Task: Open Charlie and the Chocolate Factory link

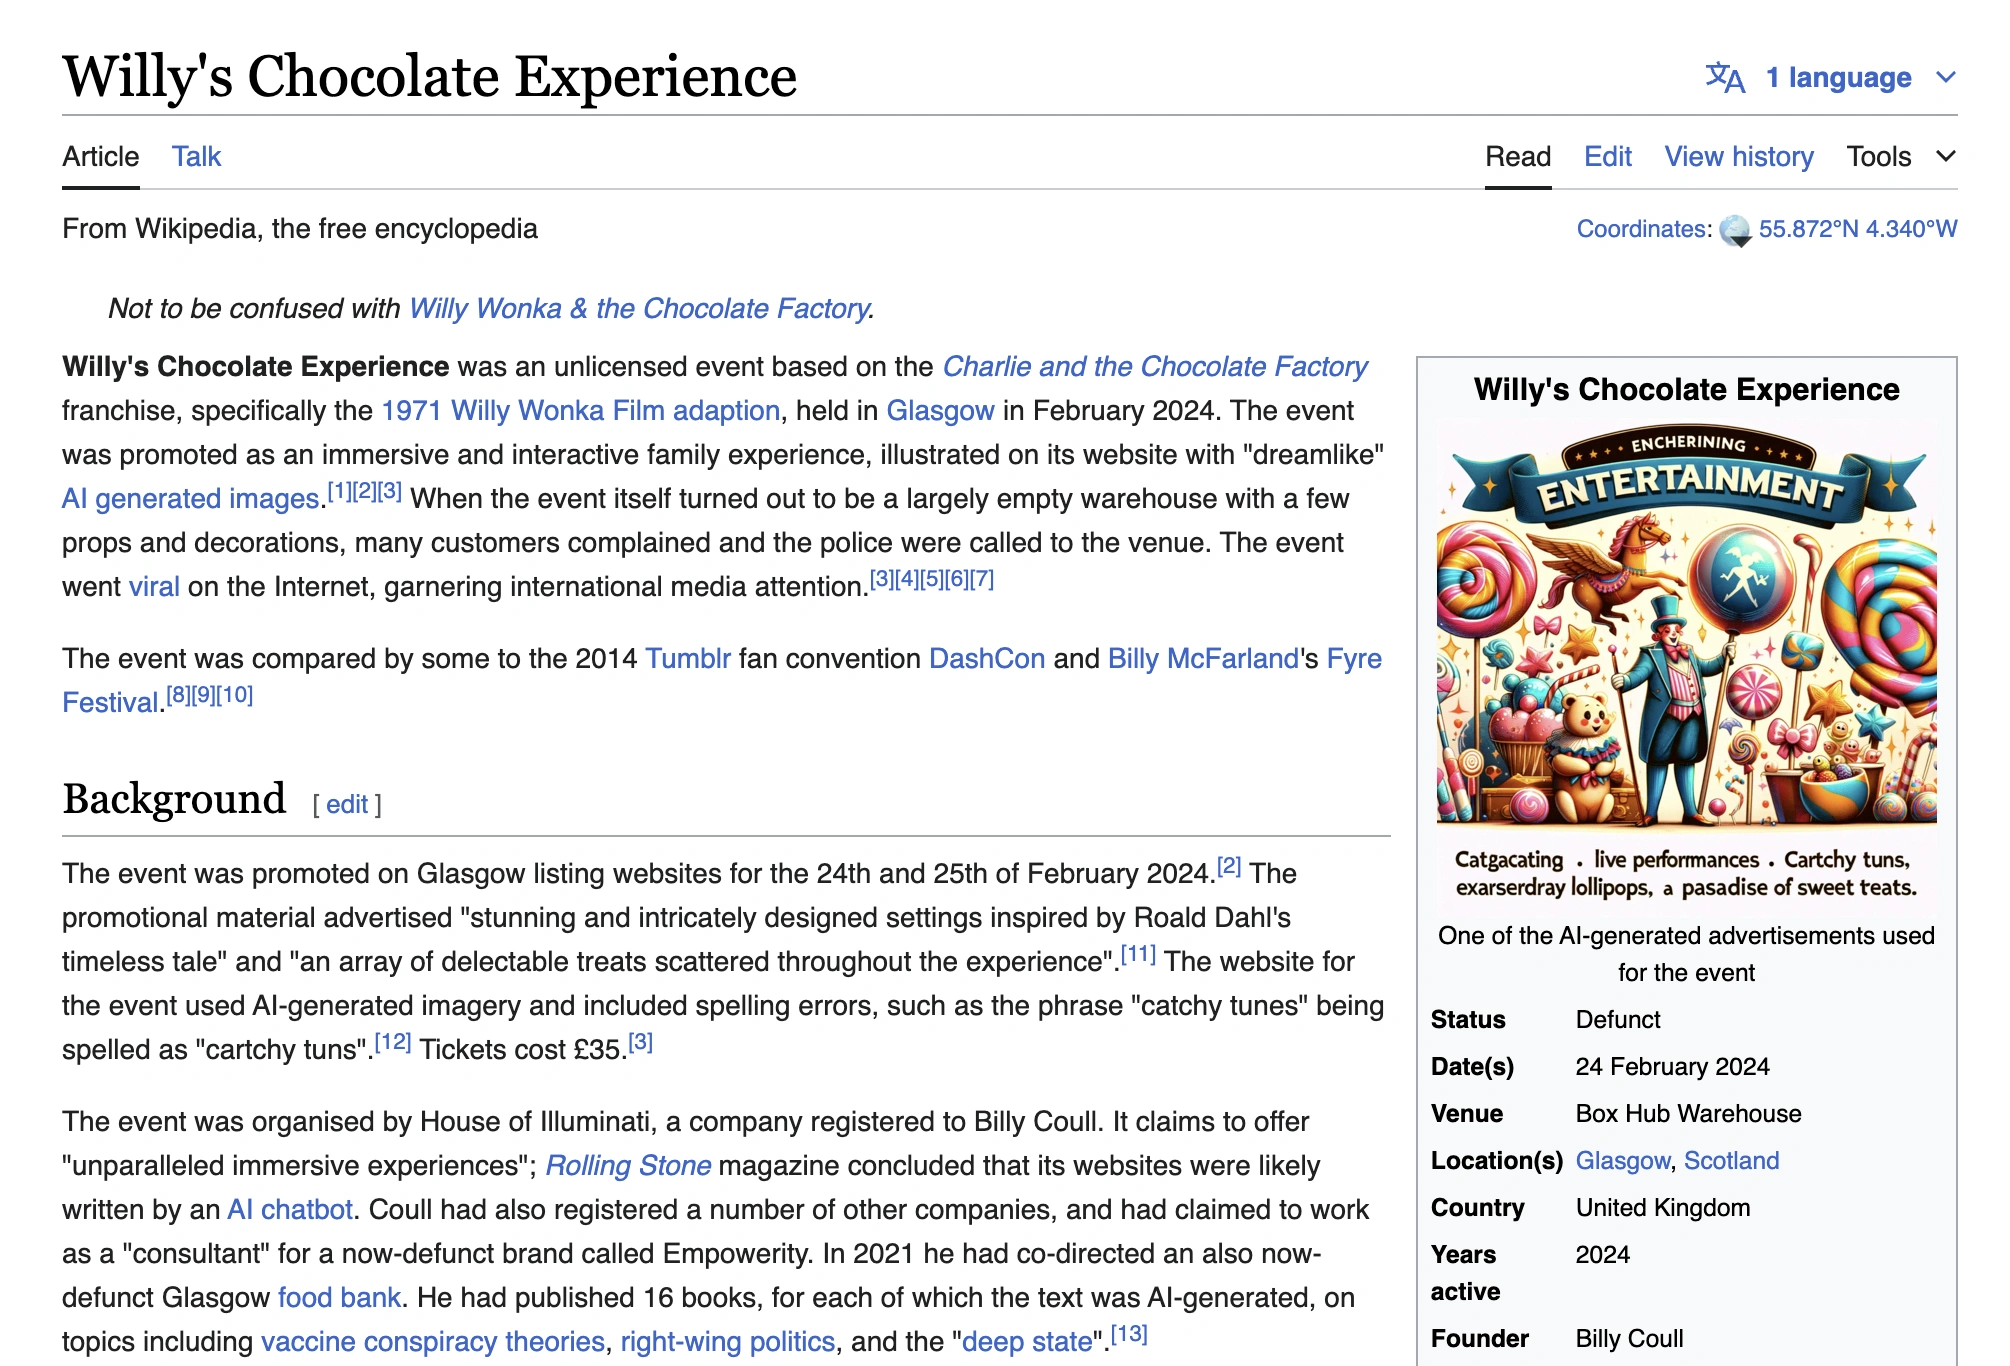Action: coord(1154,366)
